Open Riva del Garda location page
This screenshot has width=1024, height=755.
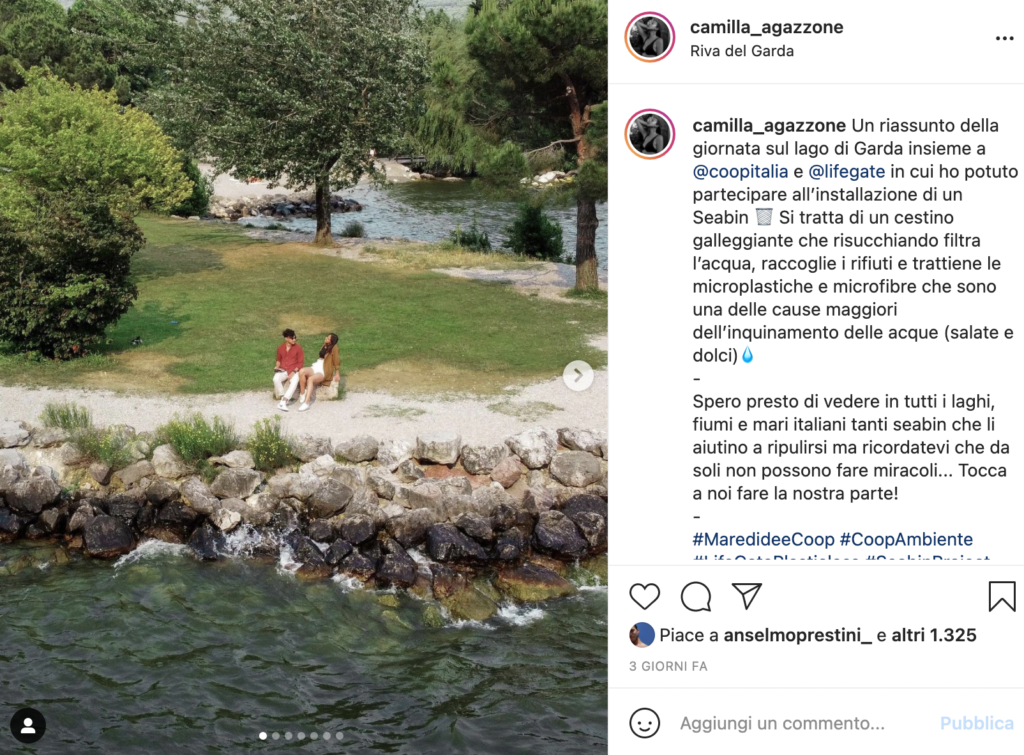pyautogui.click(x=742, y=51)
